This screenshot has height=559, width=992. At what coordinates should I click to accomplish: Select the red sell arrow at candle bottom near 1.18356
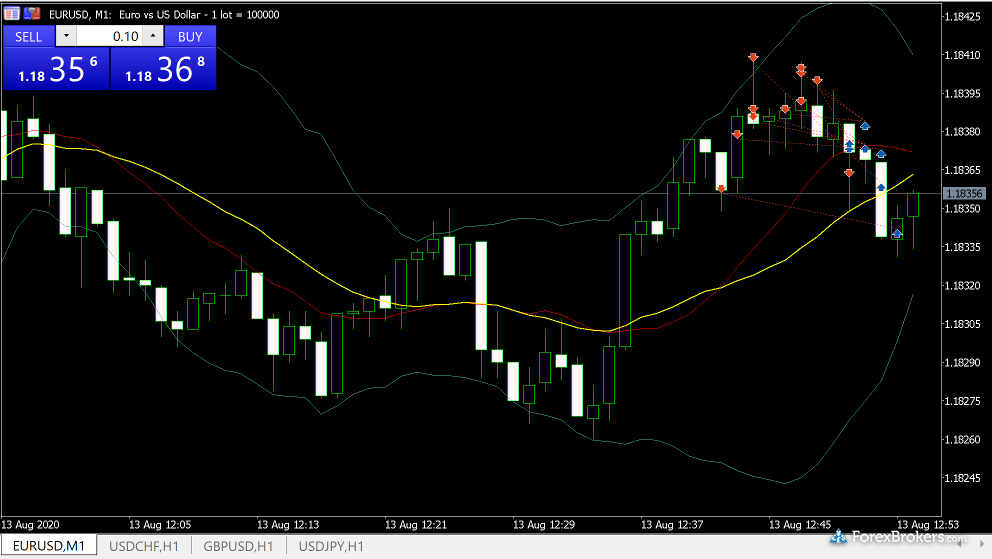coord(721,188)
